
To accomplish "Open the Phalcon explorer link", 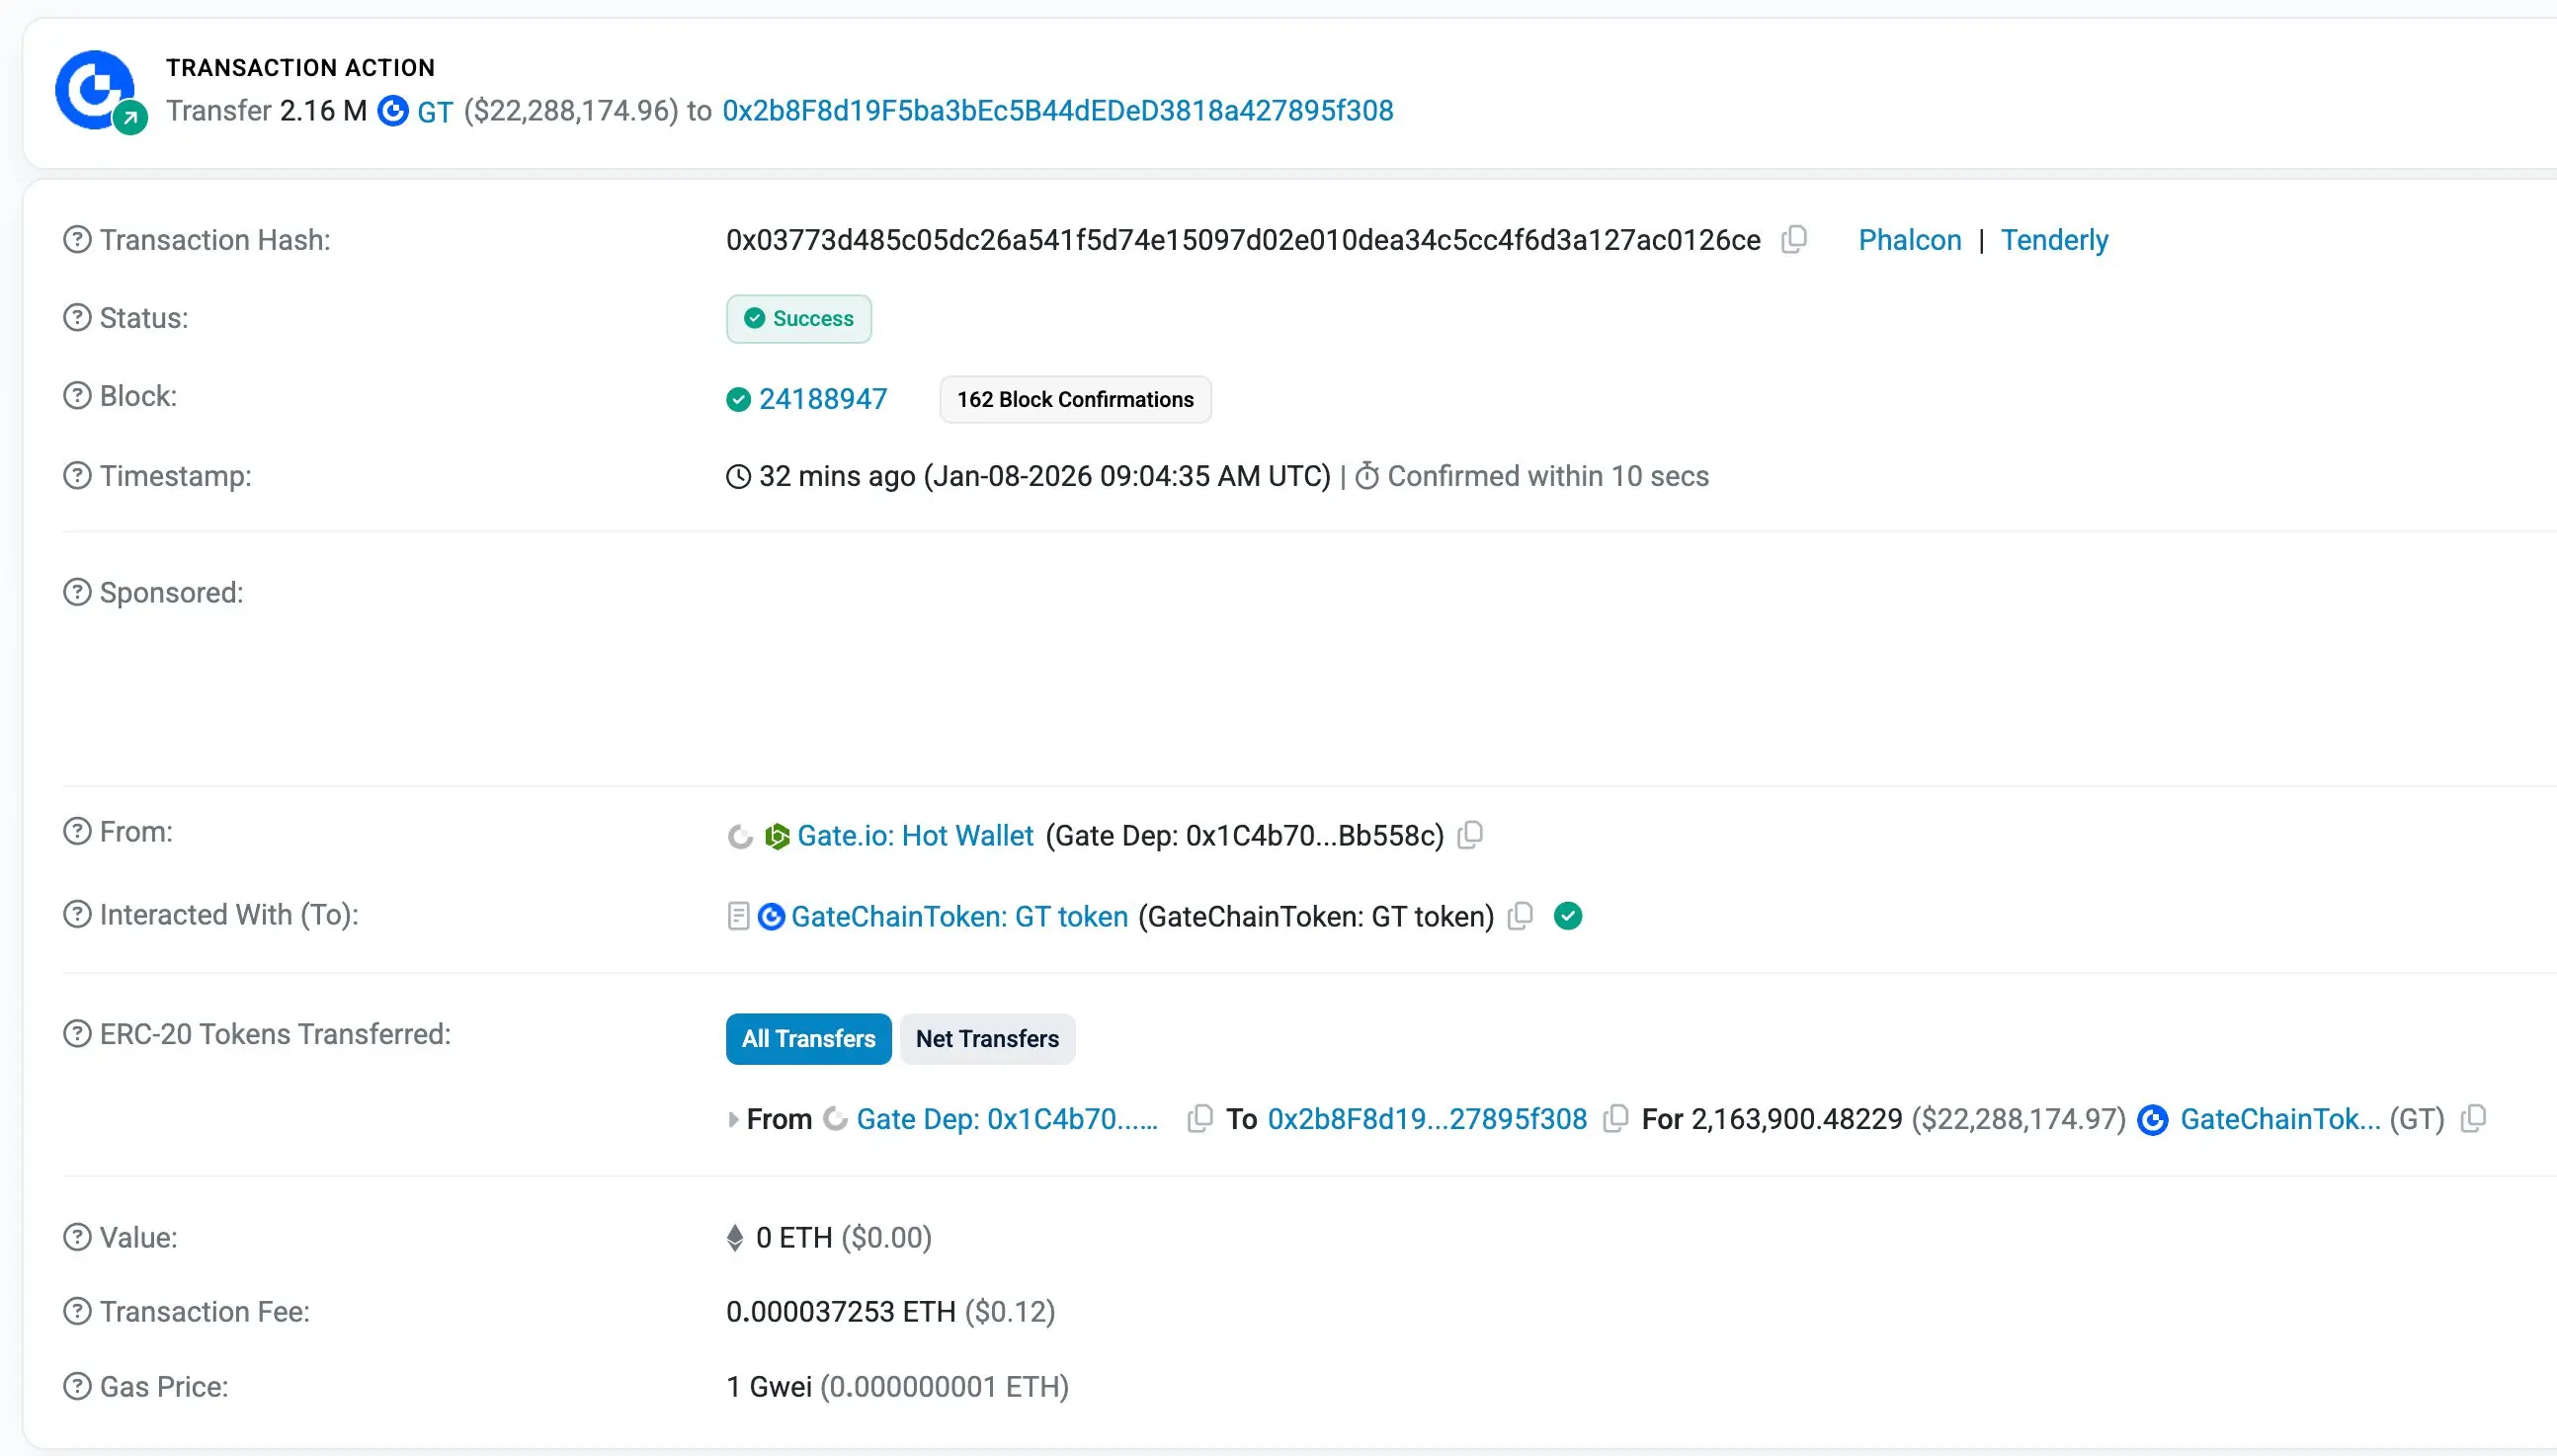I will point(1909,240).
